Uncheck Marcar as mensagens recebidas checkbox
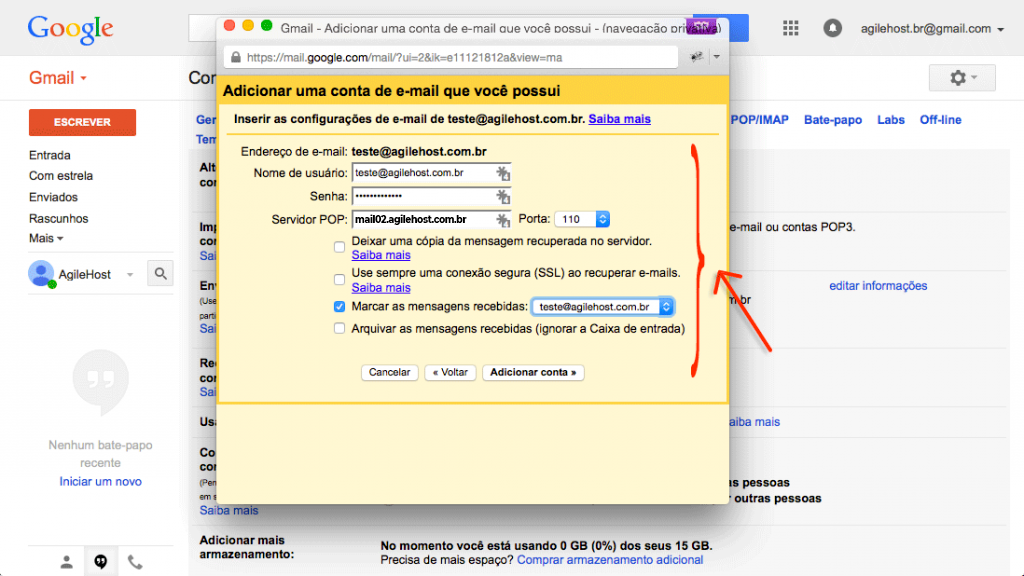Viewport: 1024px width, 576px height. [340, 307]
